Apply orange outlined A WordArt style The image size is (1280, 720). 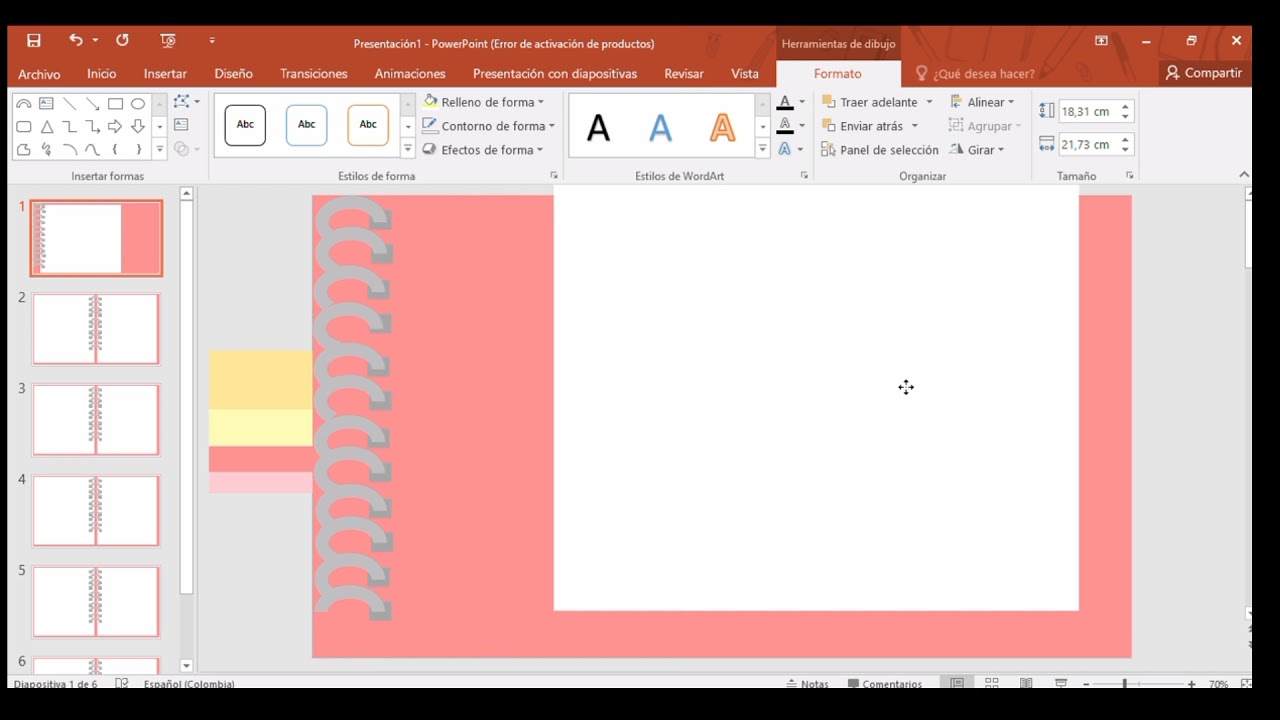click(722, 128)
